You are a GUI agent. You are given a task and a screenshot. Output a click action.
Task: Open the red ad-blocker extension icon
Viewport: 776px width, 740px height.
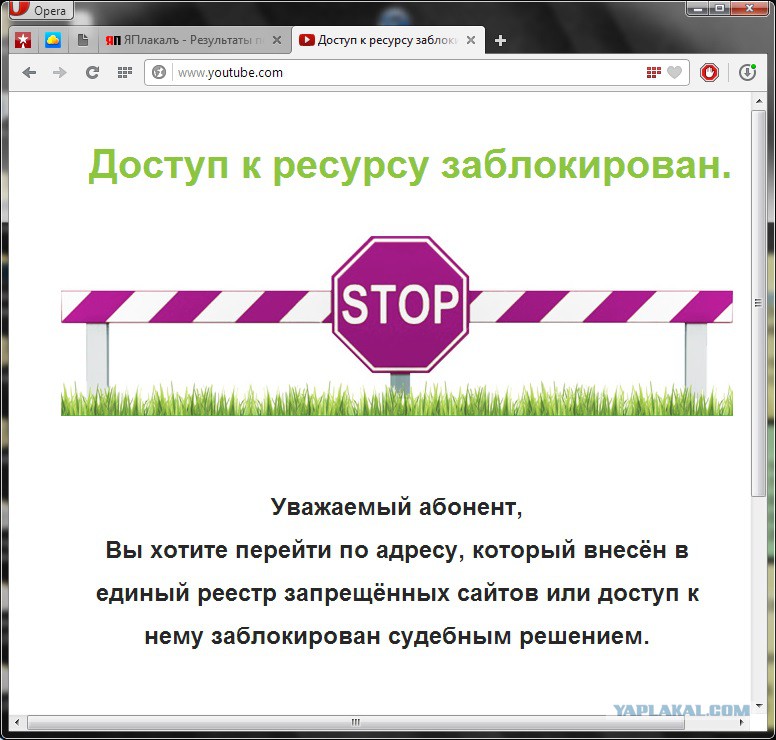click(x=709, y=73)
